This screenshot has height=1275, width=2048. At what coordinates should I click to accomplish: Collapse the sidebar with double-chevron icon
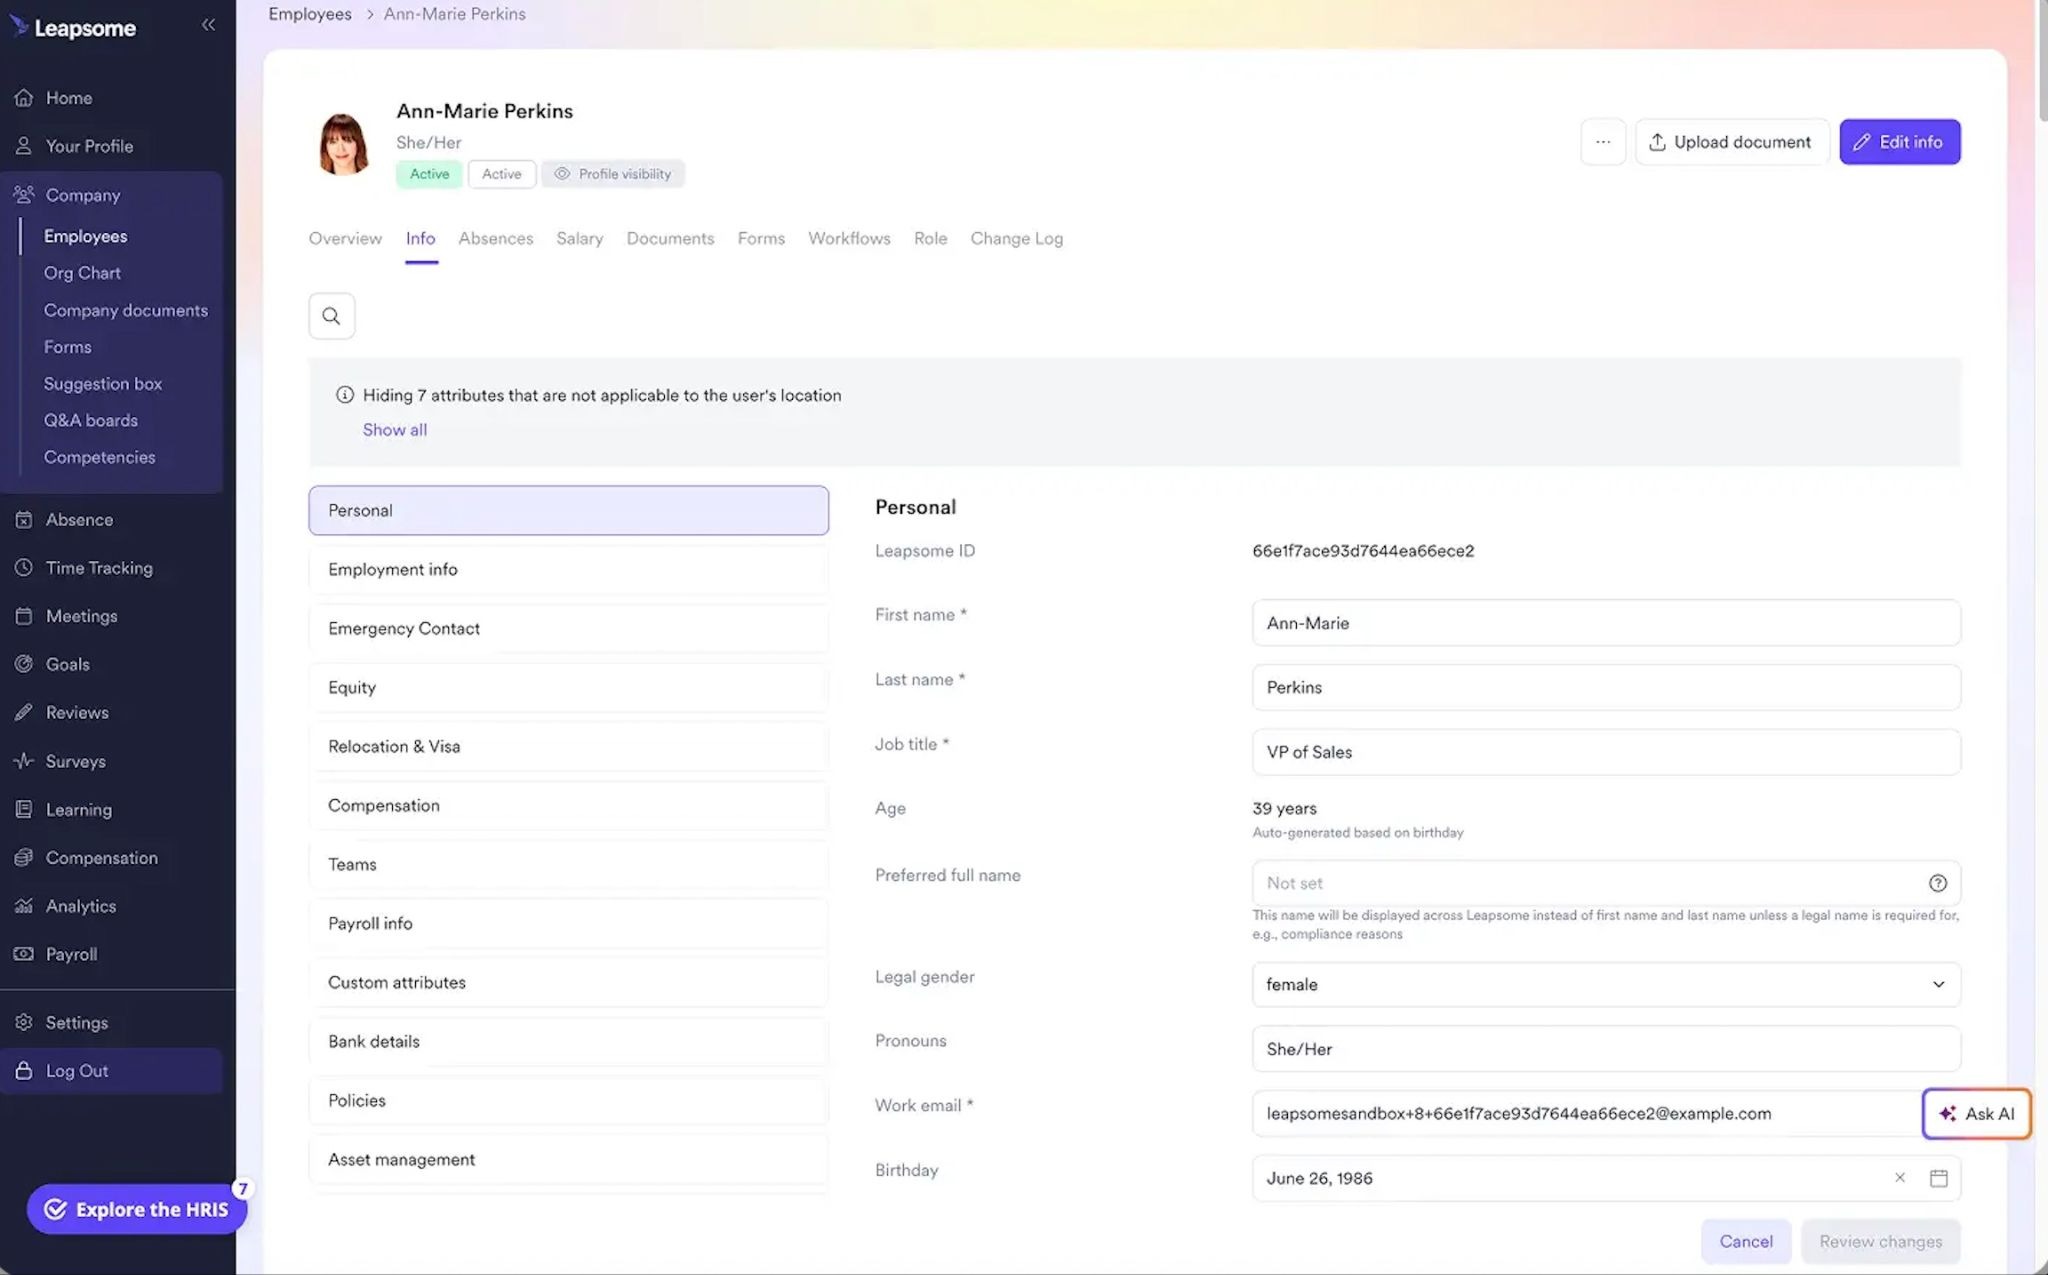pyautogui.click(x=208, y=25)
